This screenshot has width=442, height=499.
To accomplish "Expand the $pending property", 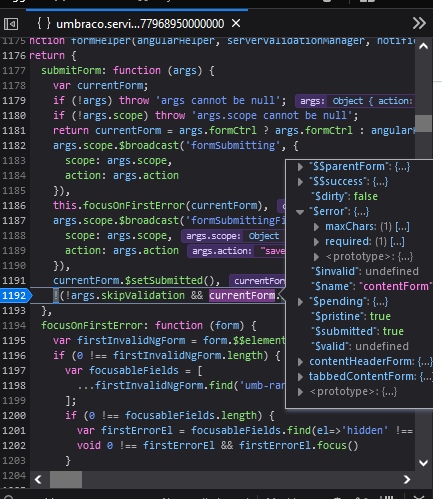I will coord(300,302).
